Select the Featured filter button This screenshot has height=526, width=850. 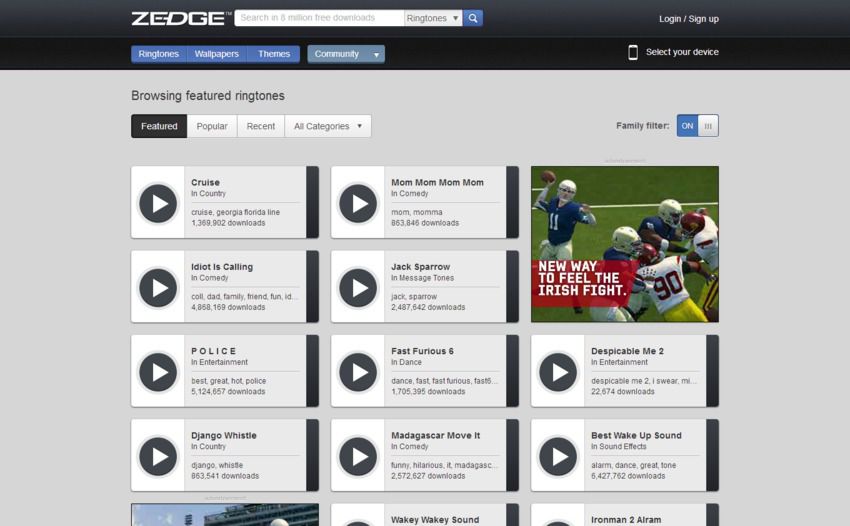(x=159, y=126)
